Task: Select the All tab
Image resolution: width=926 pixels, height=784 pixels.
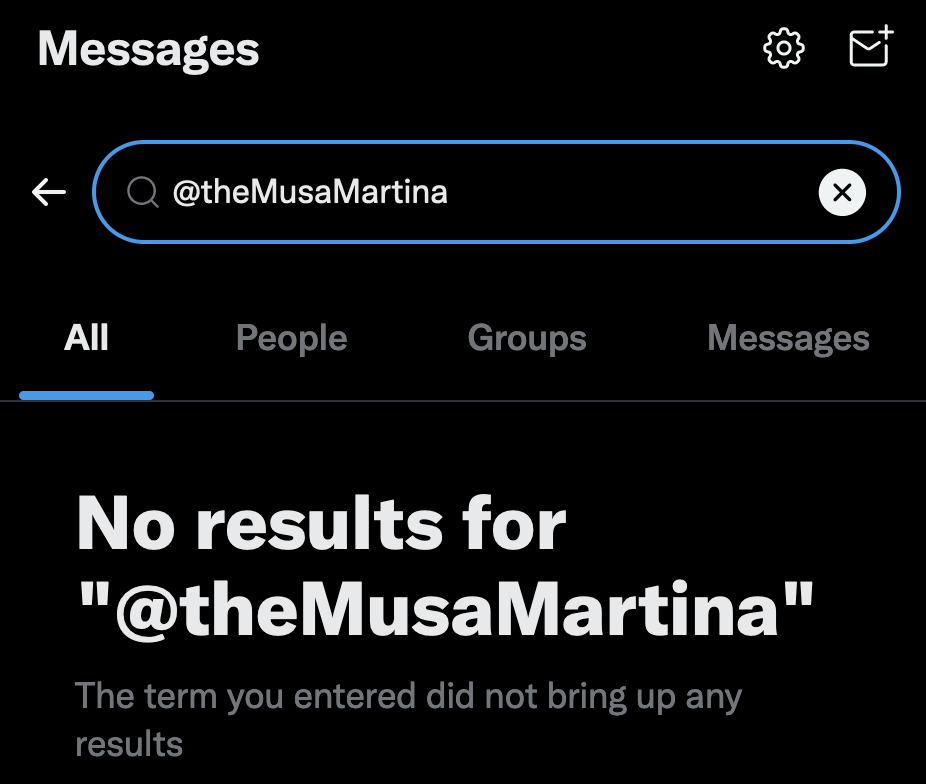Action: tap(86, 339)
